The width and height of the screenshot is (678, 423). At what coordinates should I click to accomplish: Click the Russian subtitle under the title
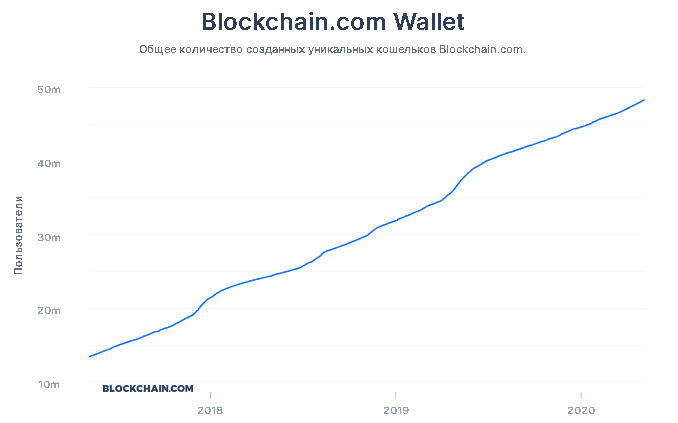332,49
